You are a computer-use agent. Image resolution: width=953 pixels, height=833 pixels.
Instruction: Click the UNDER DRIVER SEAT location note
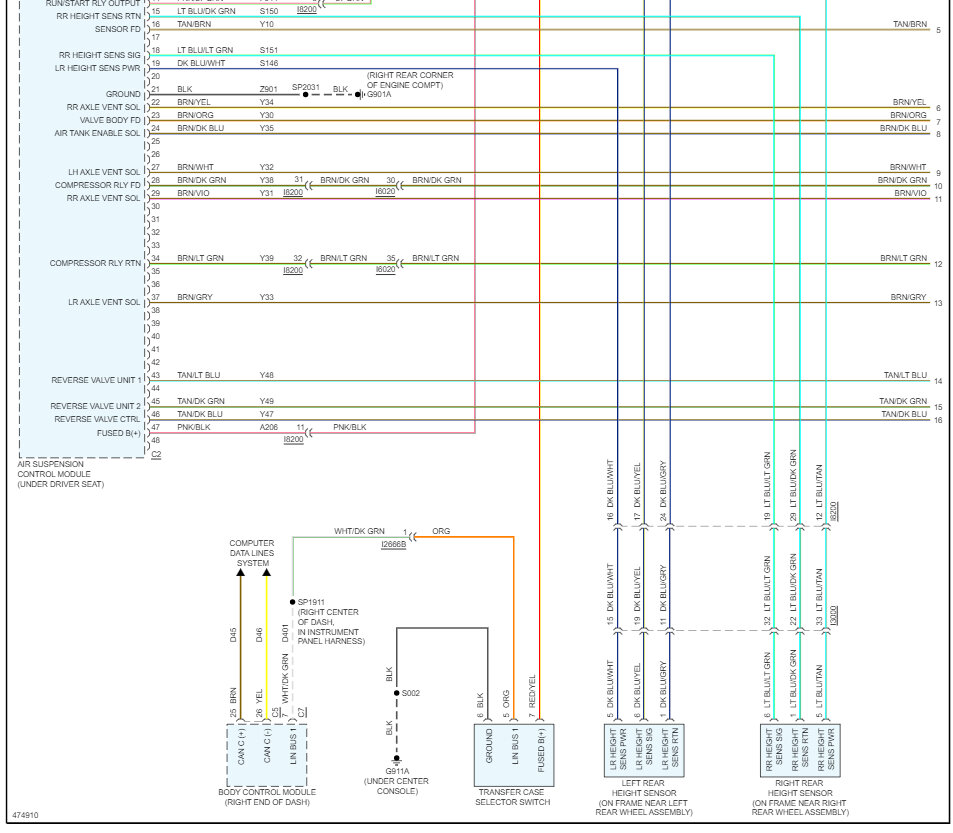tap(61, 484)
